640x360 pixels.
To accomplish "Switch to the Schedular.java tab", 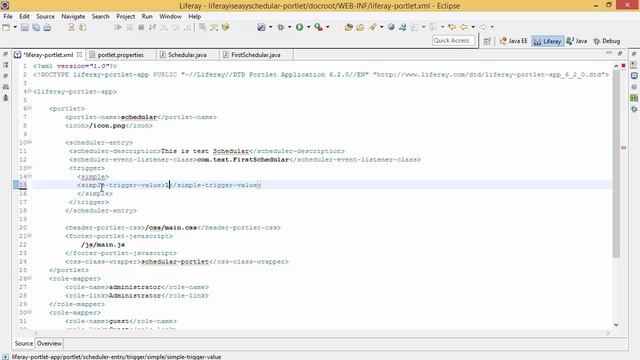I will pos(187,55).
